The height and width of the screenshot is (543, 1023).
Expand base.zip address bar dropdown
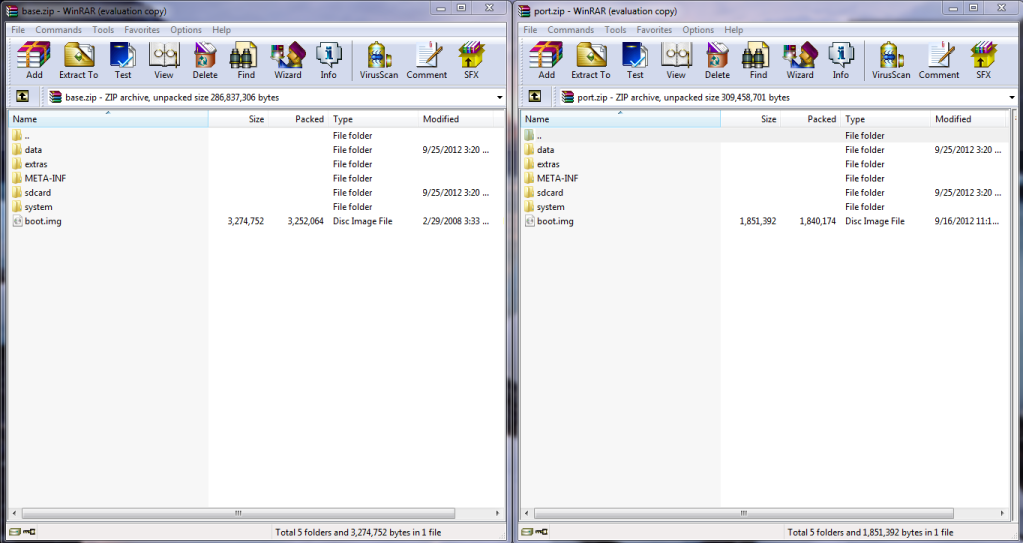(x=499, y=97)
